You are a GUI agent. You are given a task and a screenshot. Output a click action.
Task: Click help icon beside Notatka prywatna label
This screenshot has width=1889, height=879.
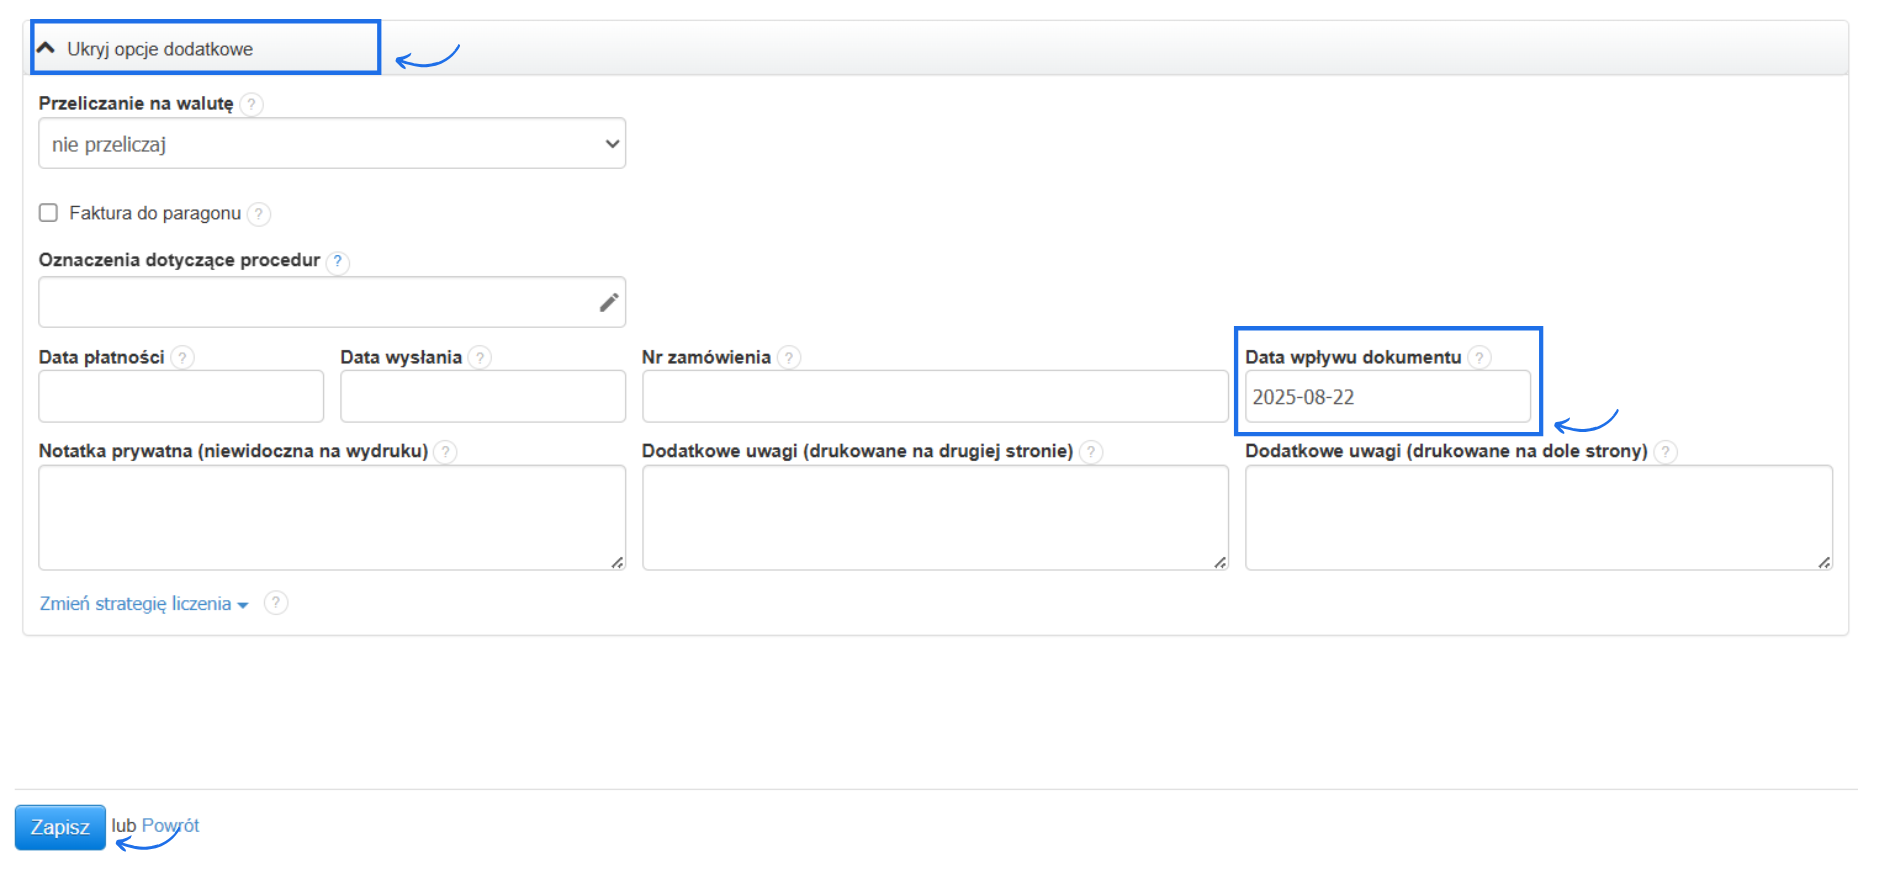click(x=446, y=452)
